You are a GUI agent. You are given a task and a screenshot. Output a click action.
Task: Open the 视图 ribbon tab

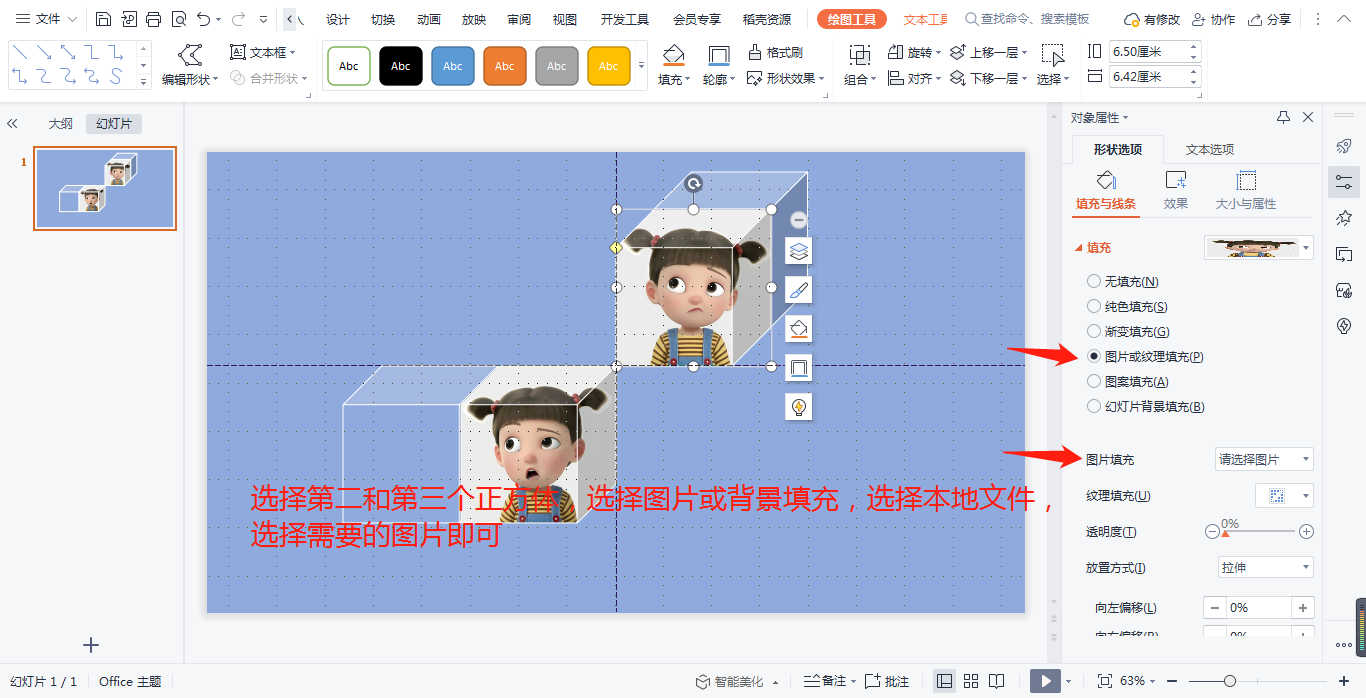pos(565,20)
